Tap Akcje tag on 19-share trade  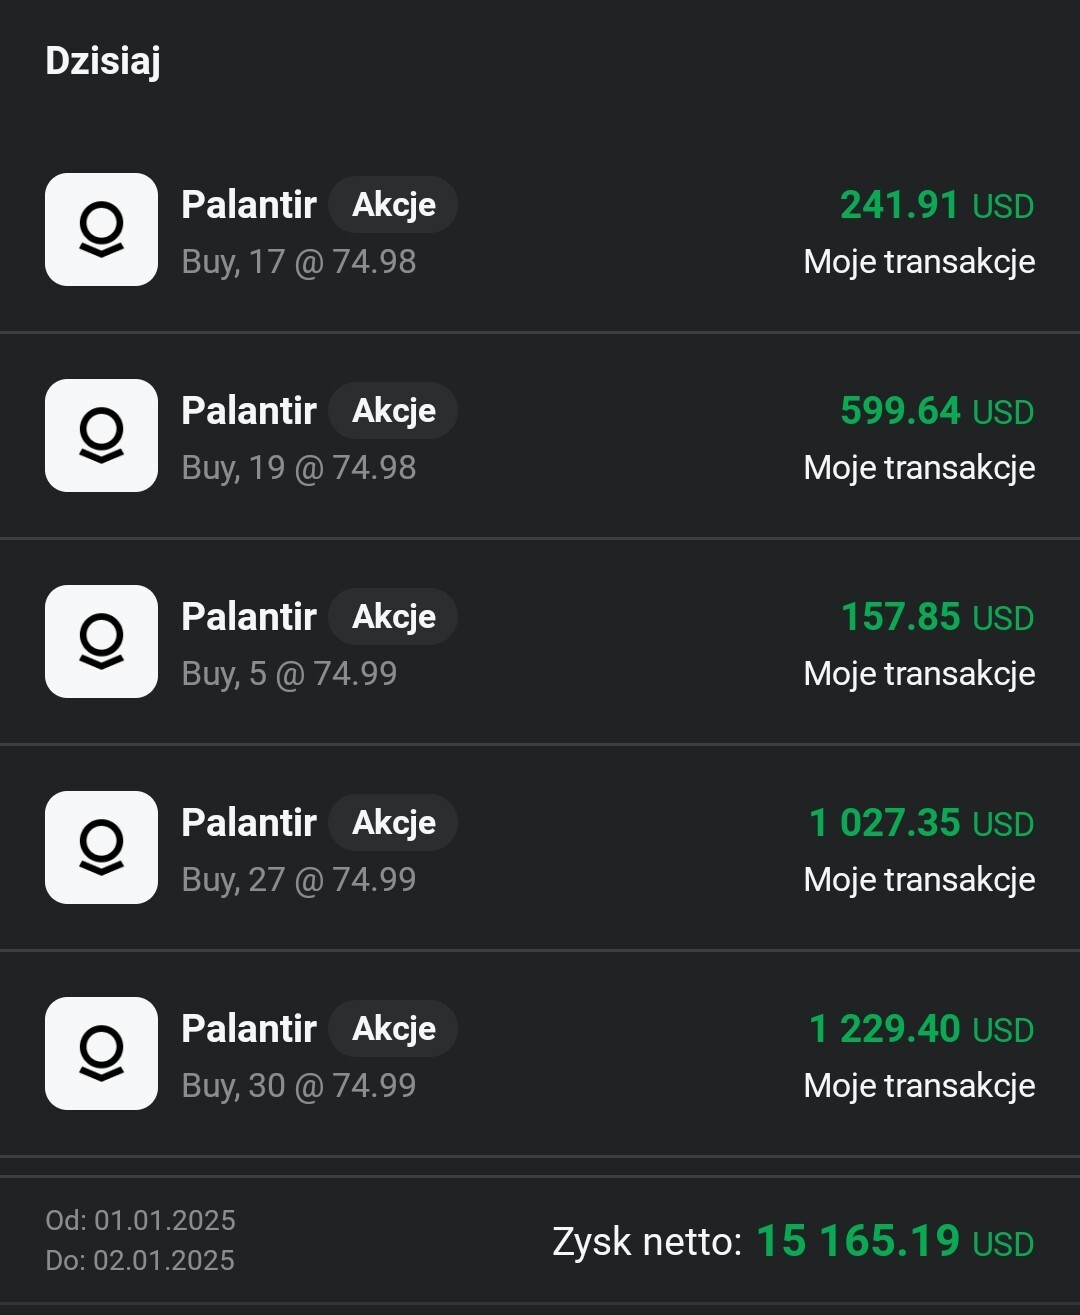[x=393, y=411]
